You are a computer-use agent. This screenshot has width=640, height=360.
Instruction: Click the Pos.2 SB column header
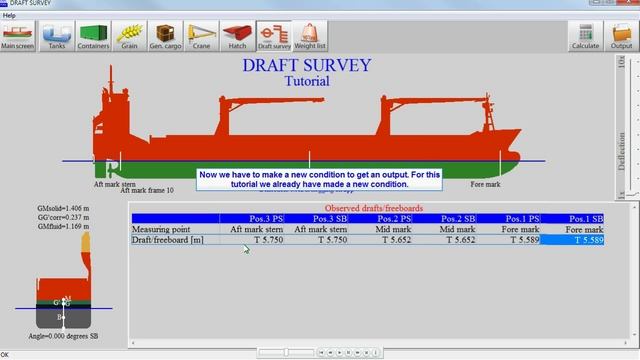point(444,219)
